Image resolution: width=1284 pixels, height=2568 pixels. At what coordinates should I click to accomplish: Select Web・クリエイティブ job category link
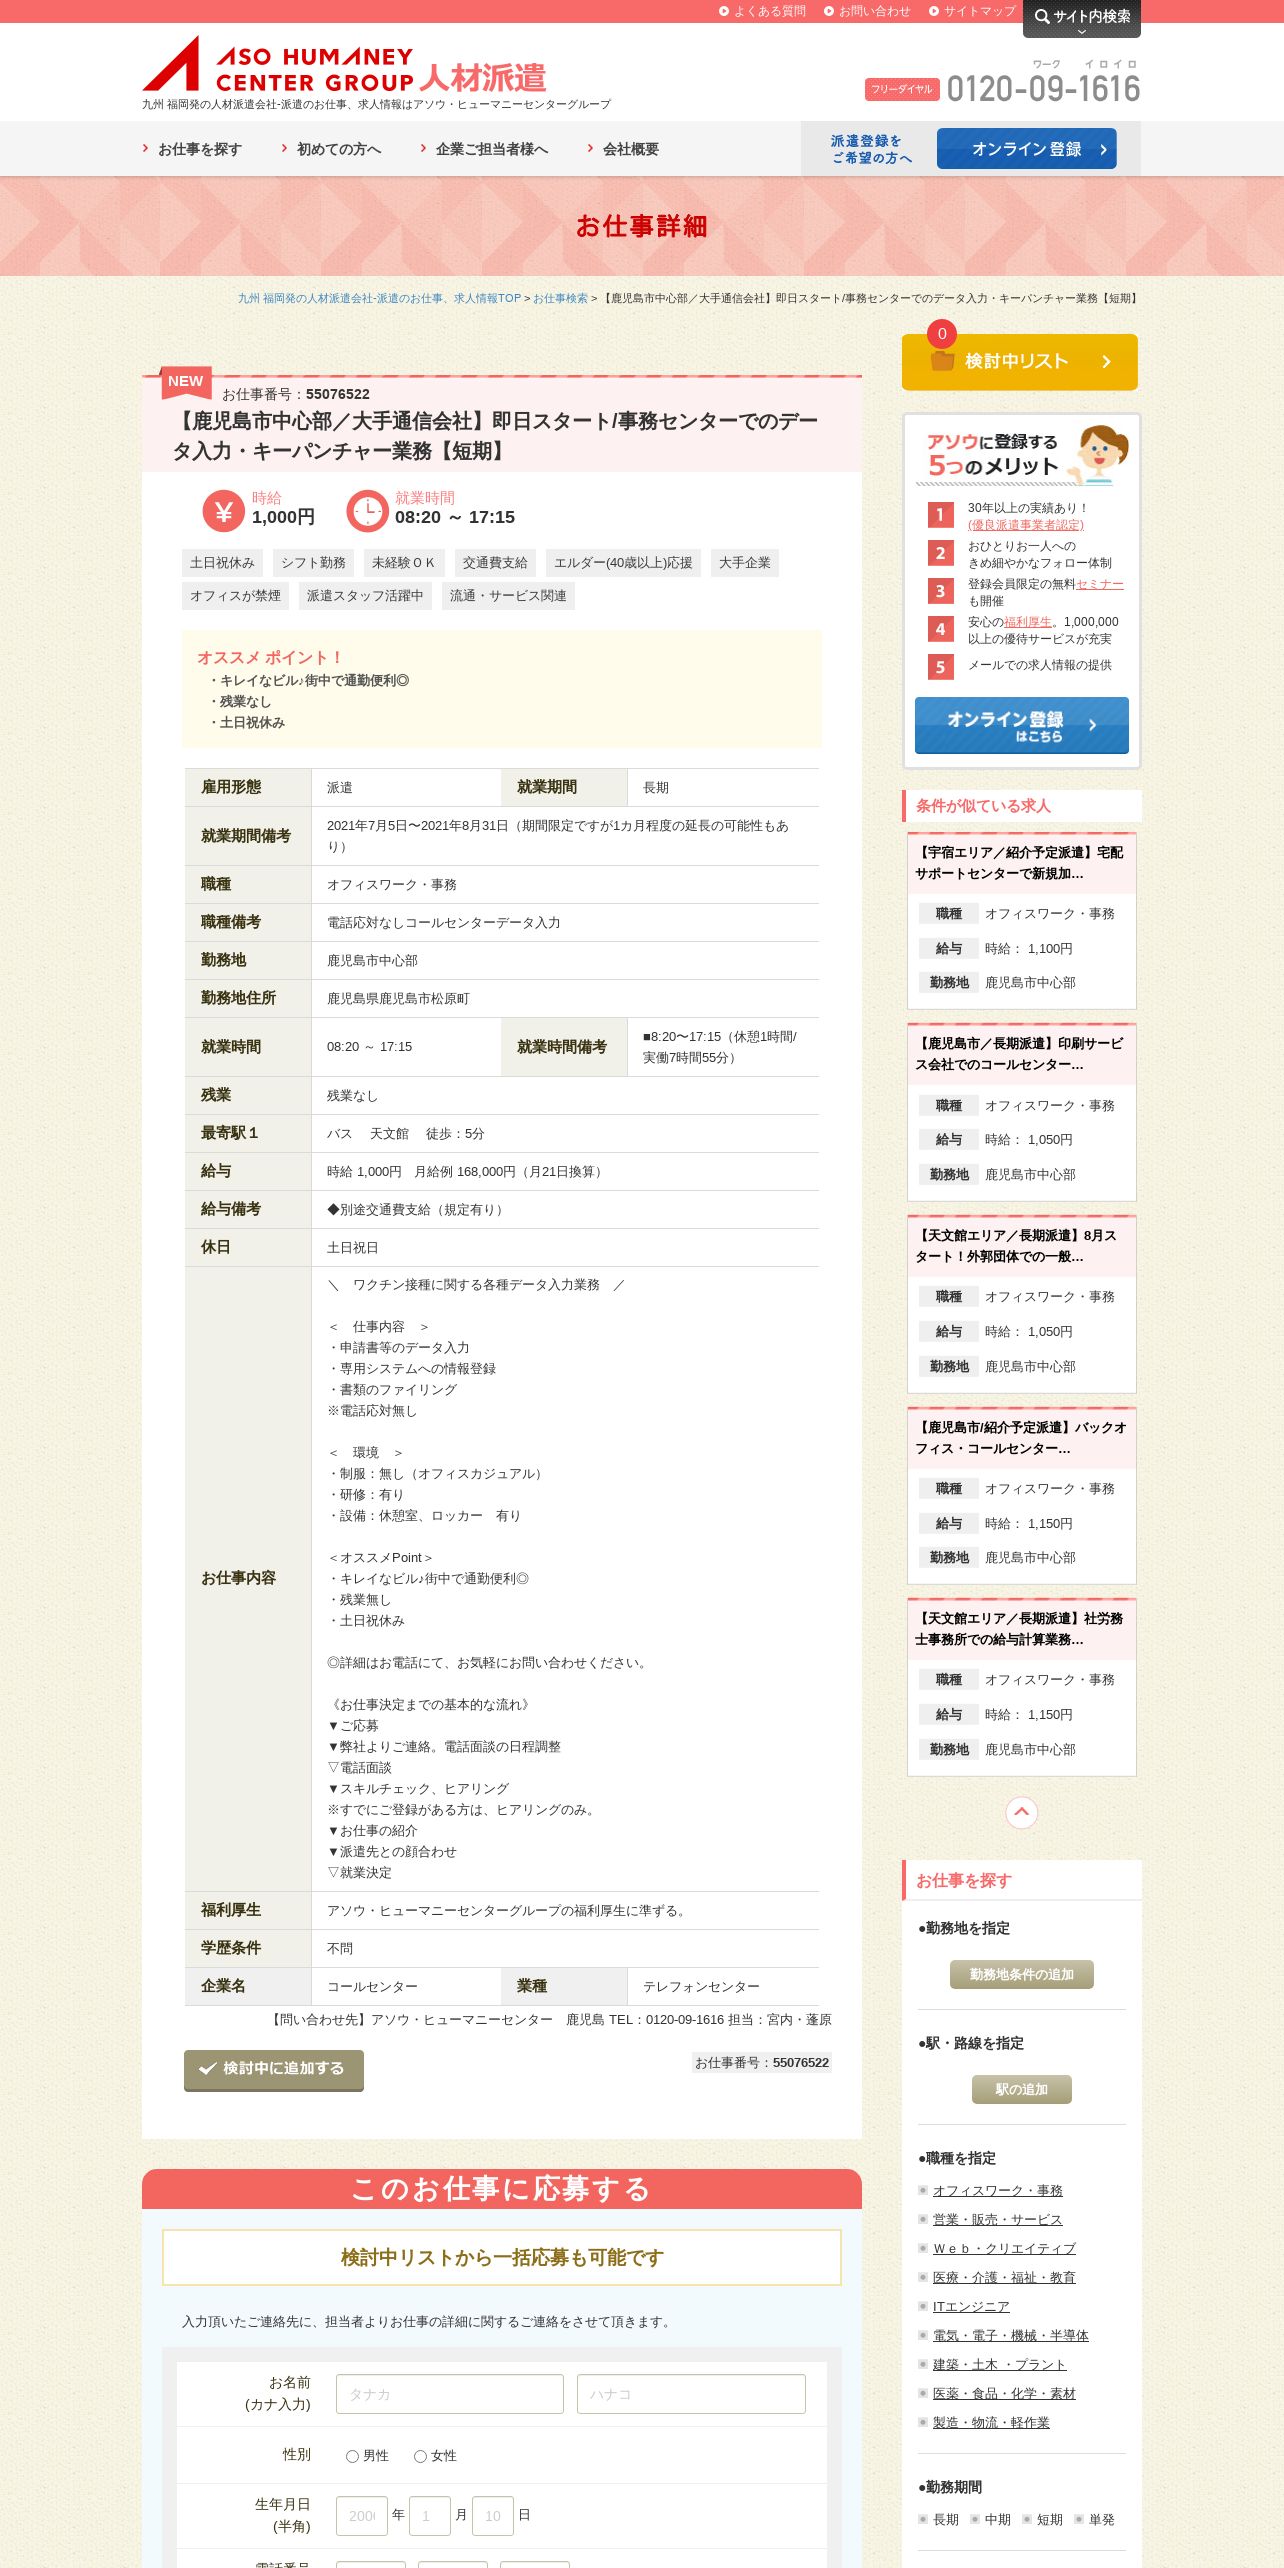[1004, 2248]
